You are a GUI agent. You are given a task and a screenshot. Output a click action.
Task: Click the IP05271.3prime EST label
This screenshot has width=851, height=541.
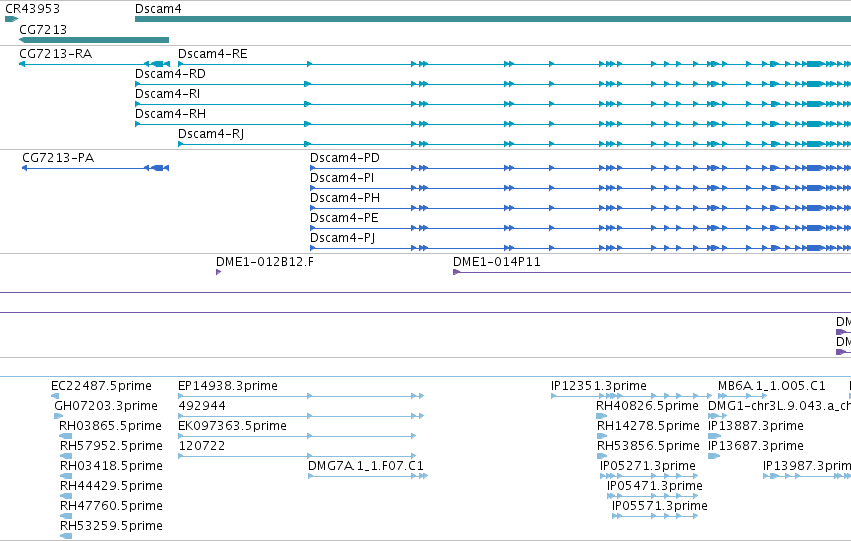647,466
